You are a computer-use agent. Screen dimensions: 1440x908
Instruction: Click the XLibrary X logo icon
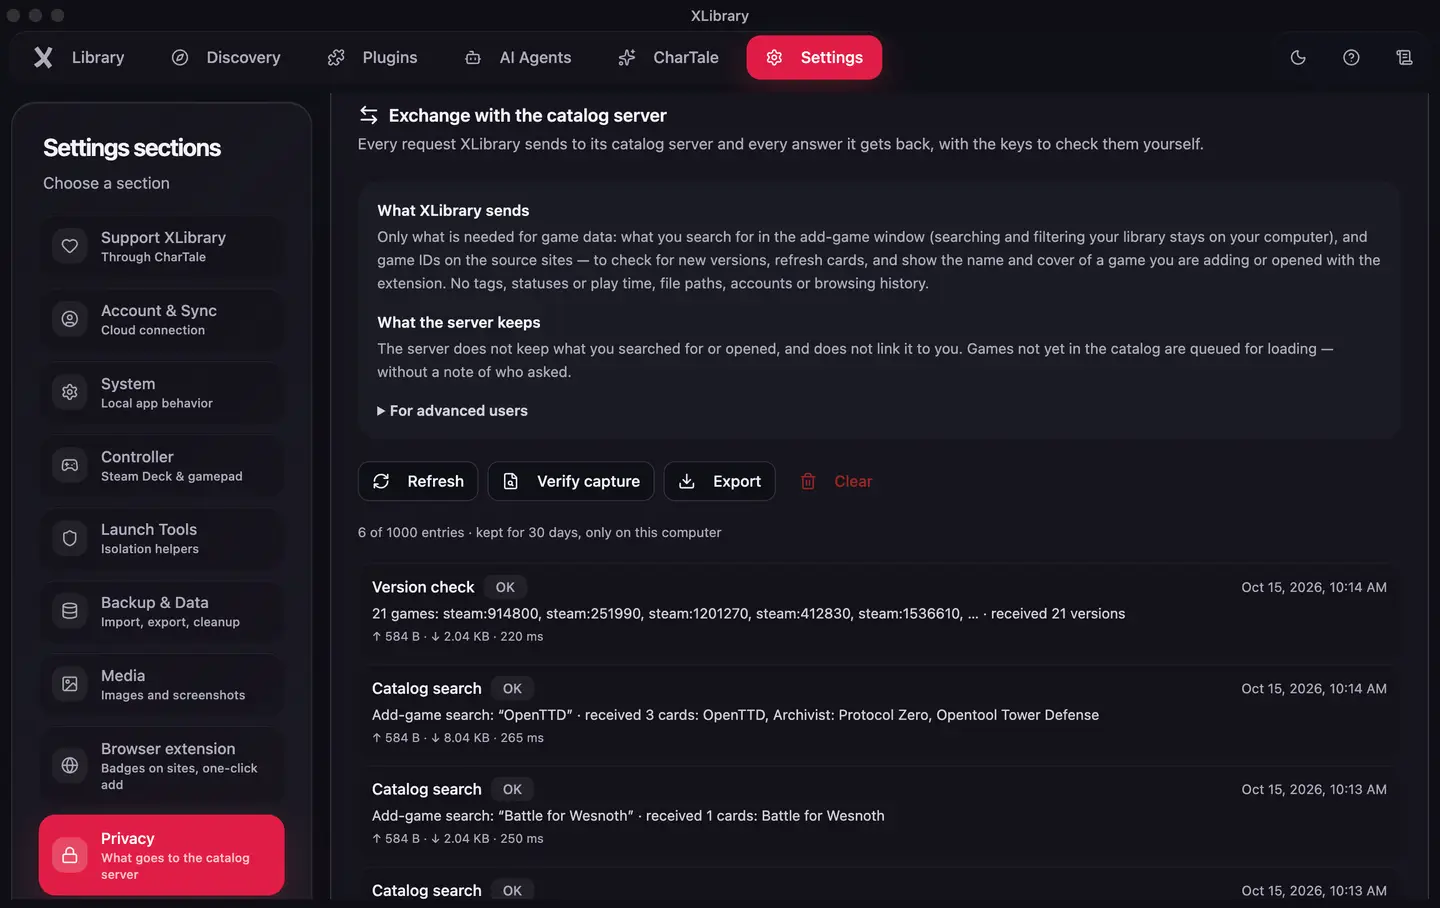43,57
